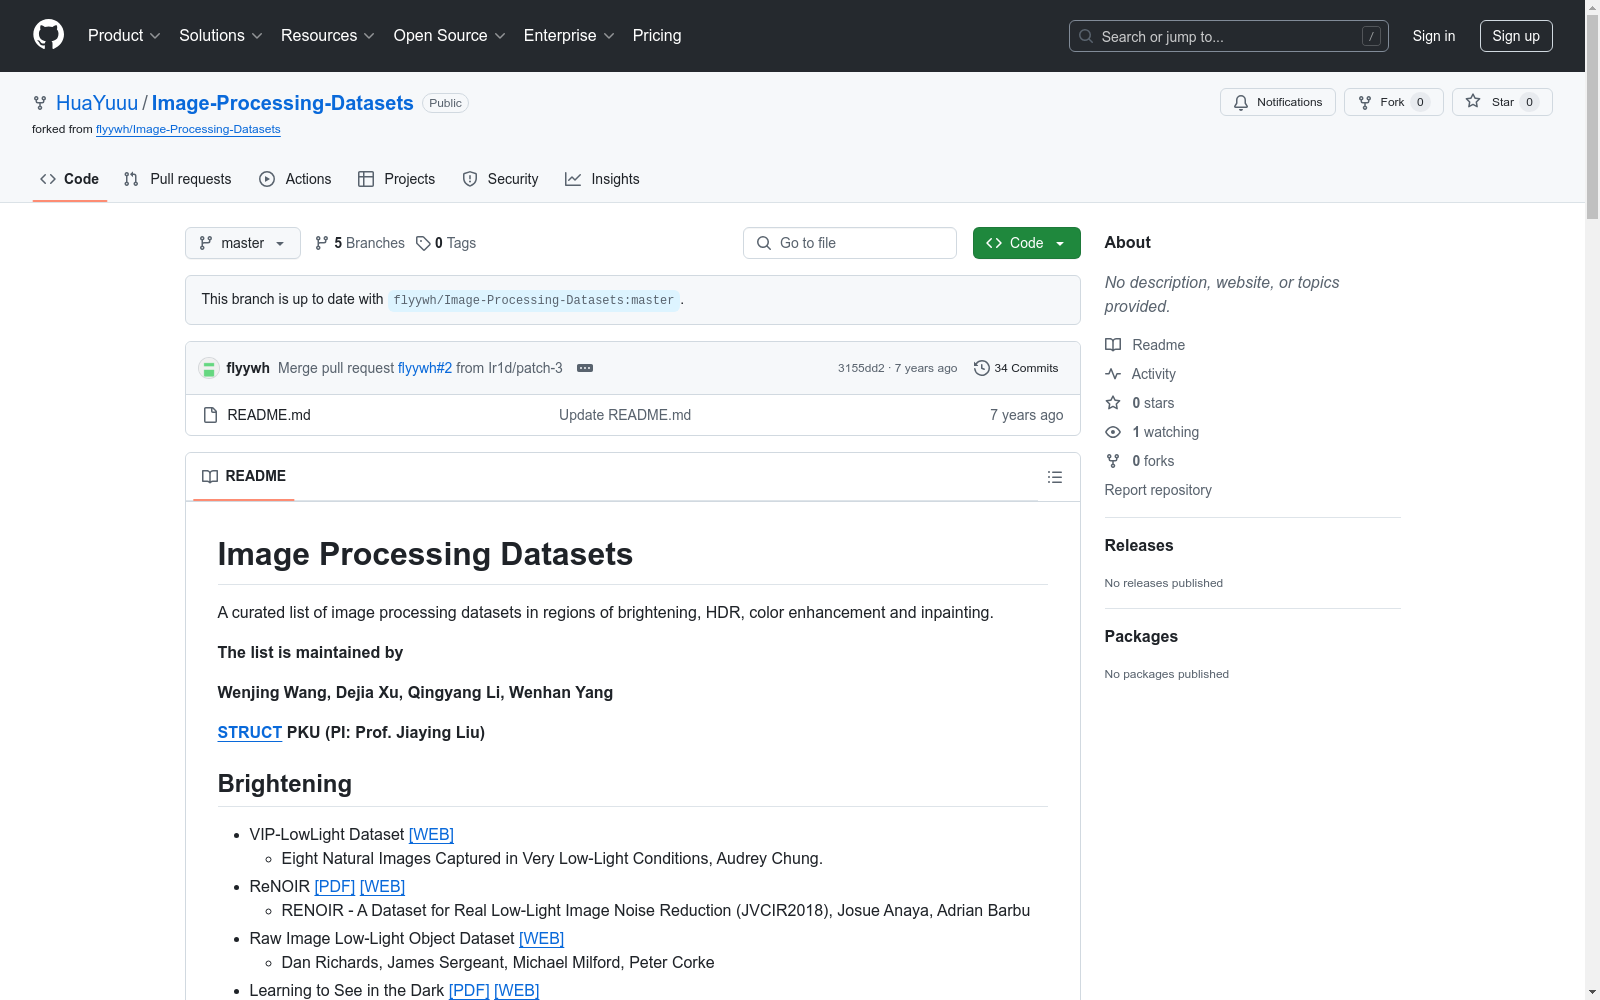1600x1000 pixels.
Task: Click the Search or jump to field
Action: (x=1229, y=36)
